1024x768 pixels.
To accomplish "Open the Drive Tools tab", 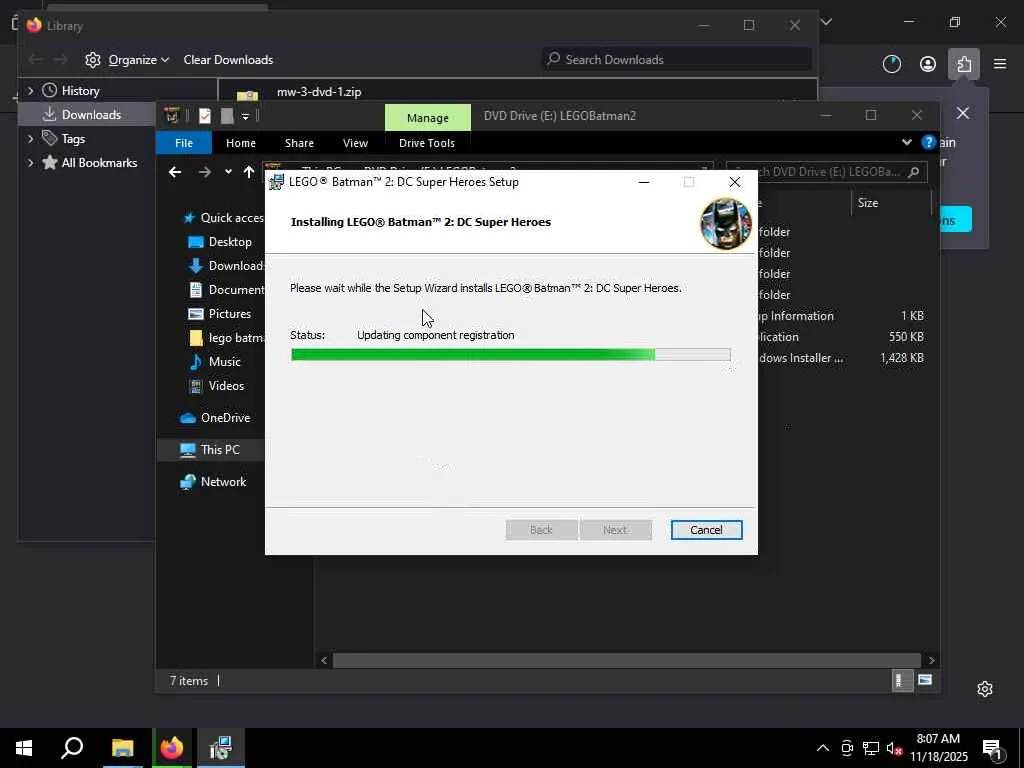I will [x=426, y=142].
